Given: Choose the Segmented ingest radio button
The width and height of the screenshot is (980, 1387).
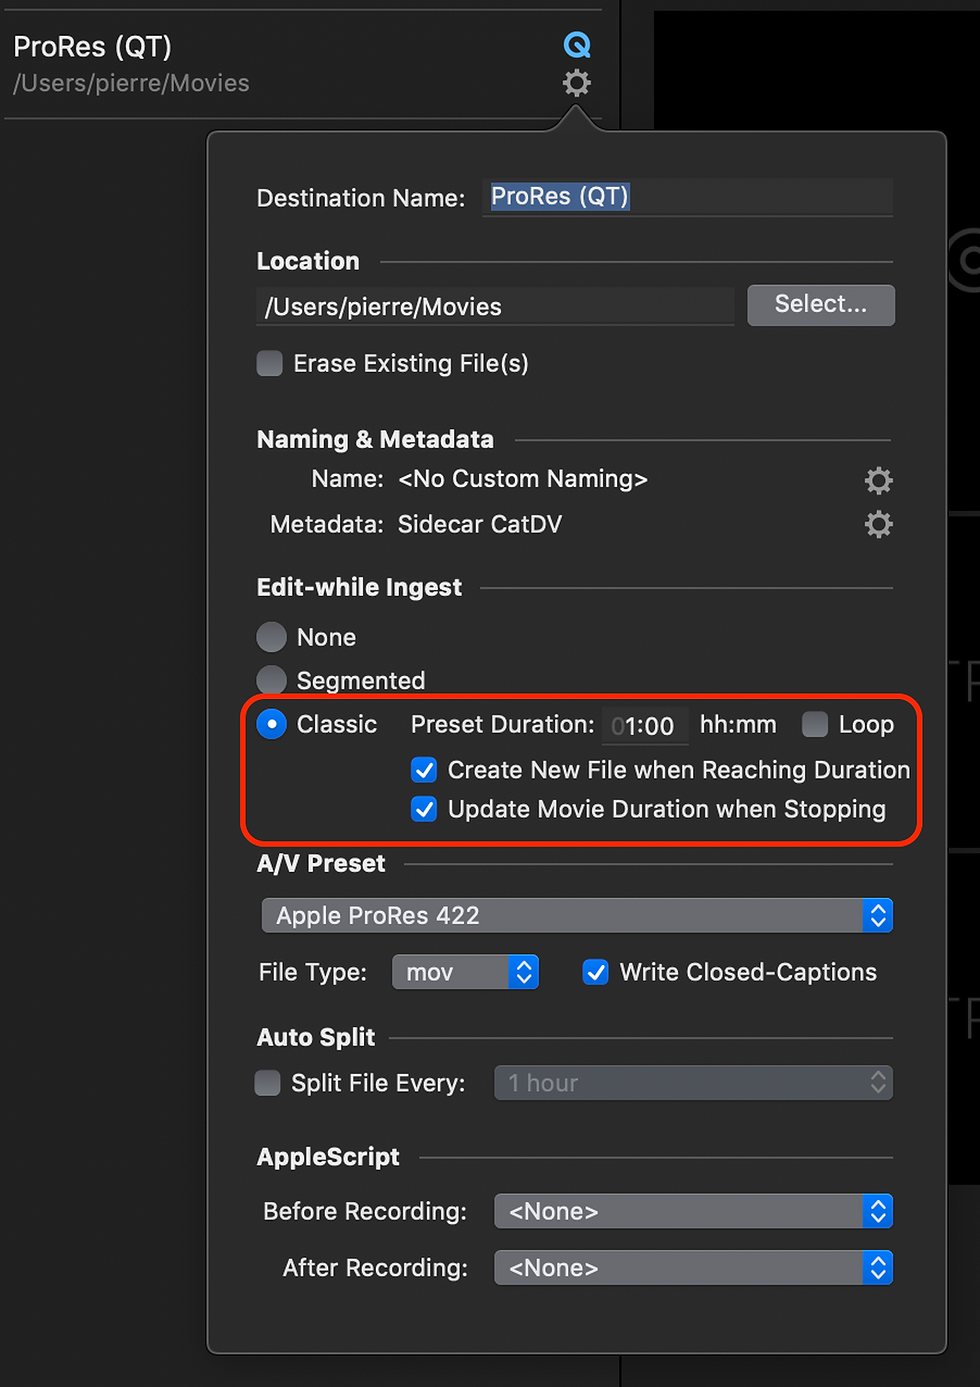Looking at the screenshot, I should pos(272,680).
